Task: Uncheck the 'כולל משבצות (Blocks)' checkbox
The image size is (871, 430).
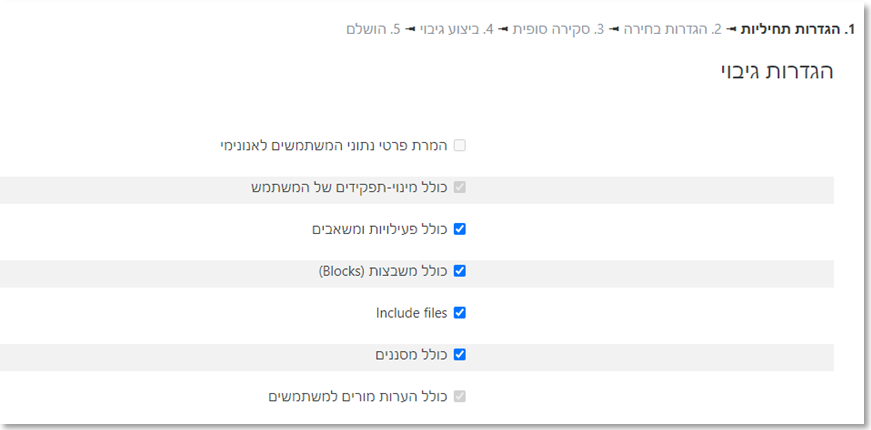Action: coord(460,271)
